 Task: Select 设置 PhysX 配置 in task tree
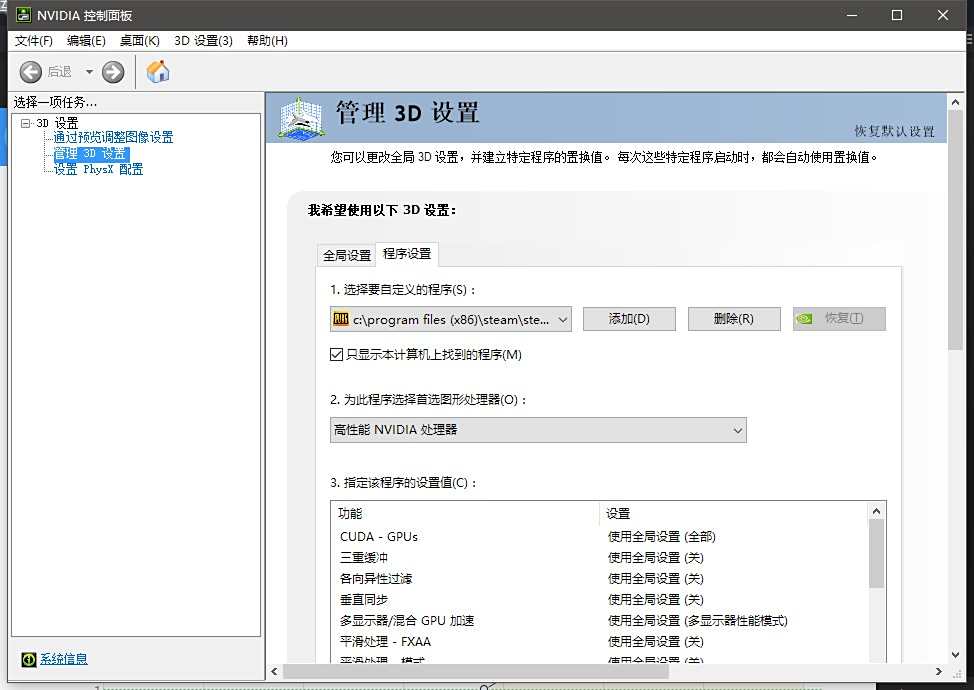click(98, 169)
